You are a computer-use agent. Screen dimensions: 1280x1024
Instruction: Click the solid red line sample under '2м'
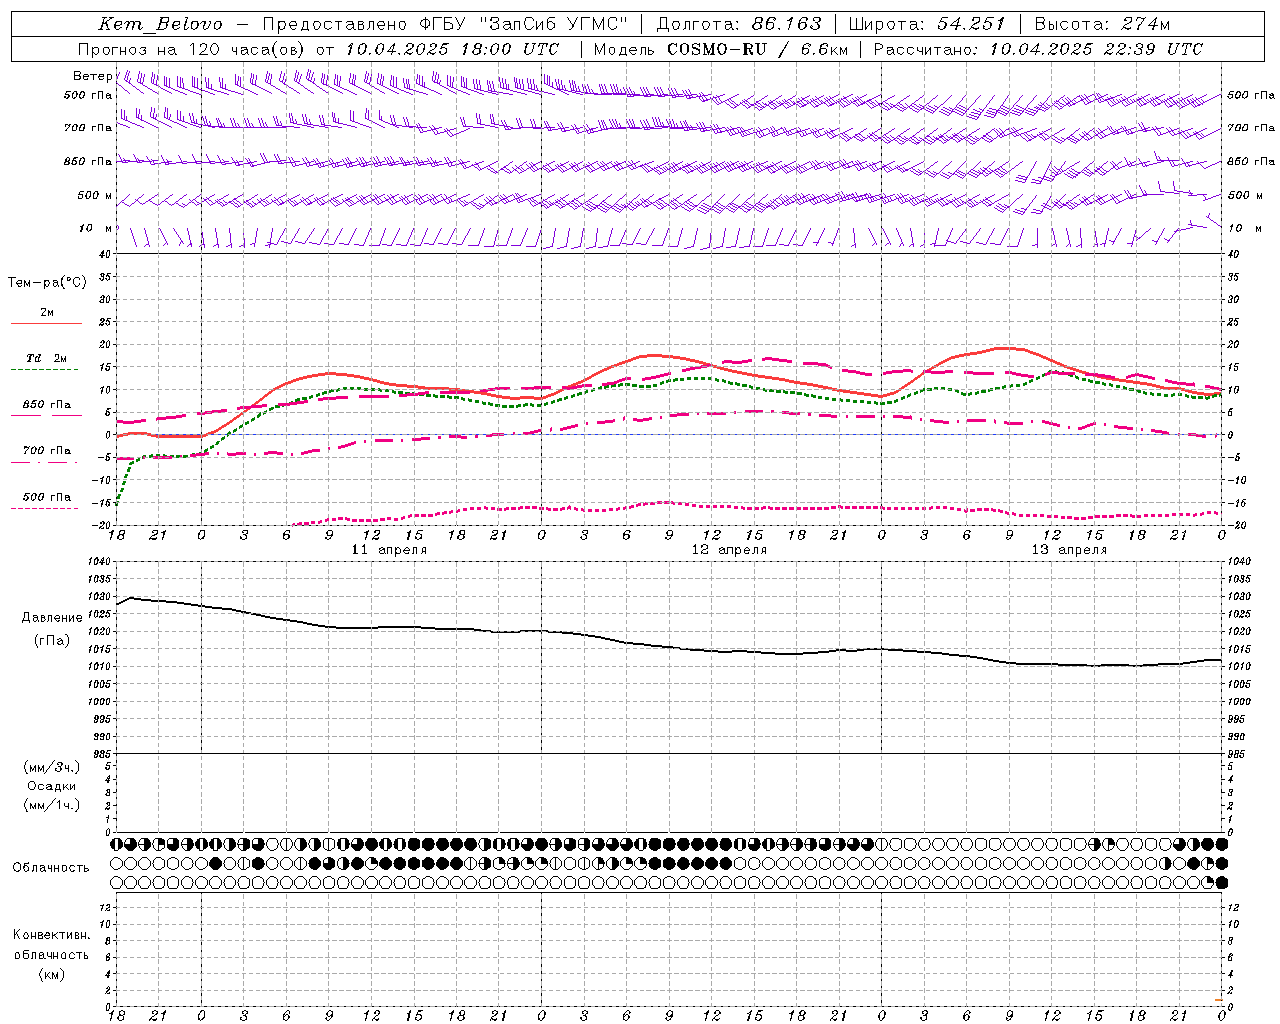pos(46,324)
